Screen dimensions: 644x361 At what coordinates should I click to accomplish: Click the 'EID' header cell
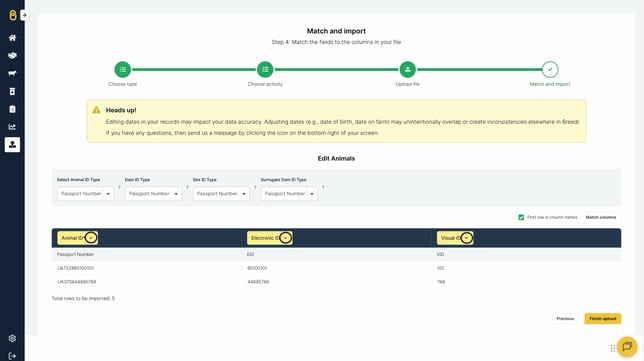(251, 255)
